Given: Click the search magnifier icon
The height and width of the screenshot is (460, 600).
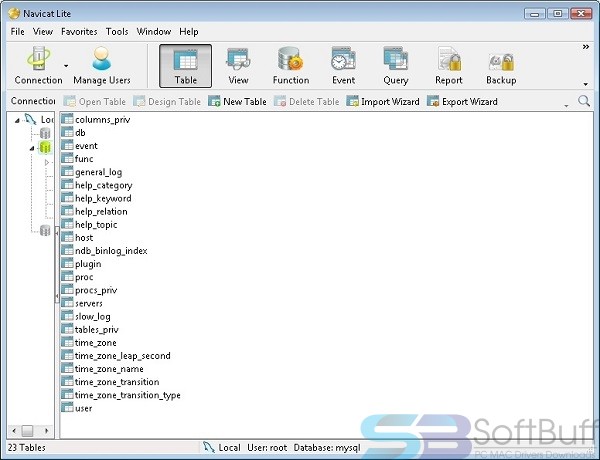Looking at the screenshot, I should pos(584,101).
